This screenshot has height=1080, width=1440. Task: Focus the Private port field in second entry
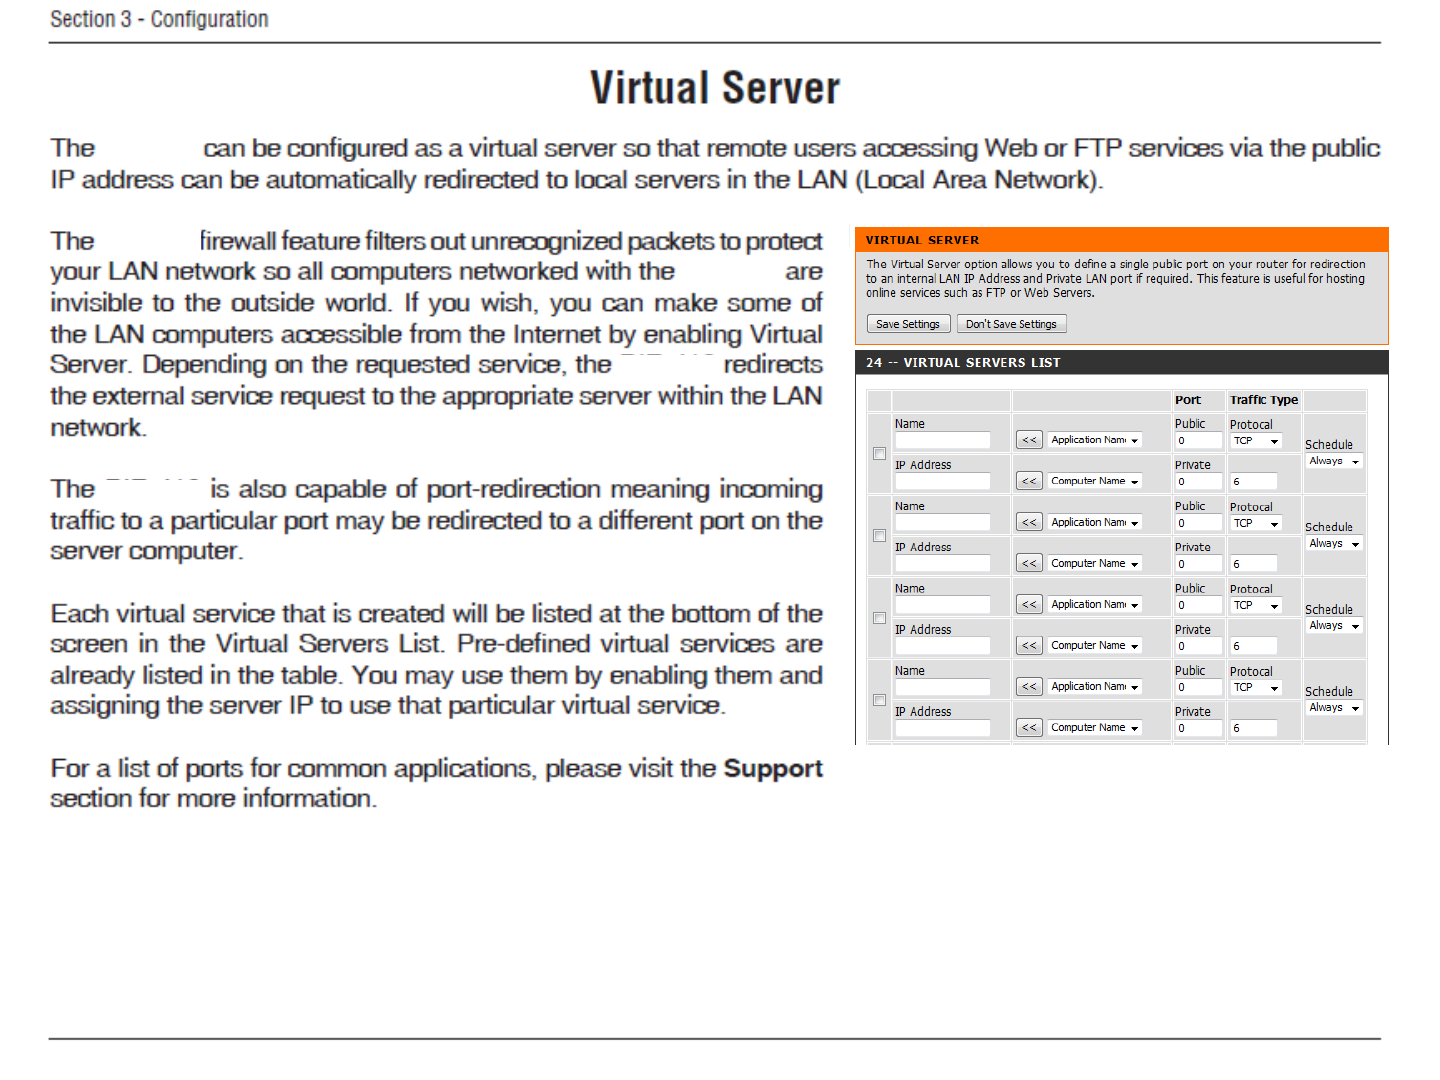(x=1198, y=563)
